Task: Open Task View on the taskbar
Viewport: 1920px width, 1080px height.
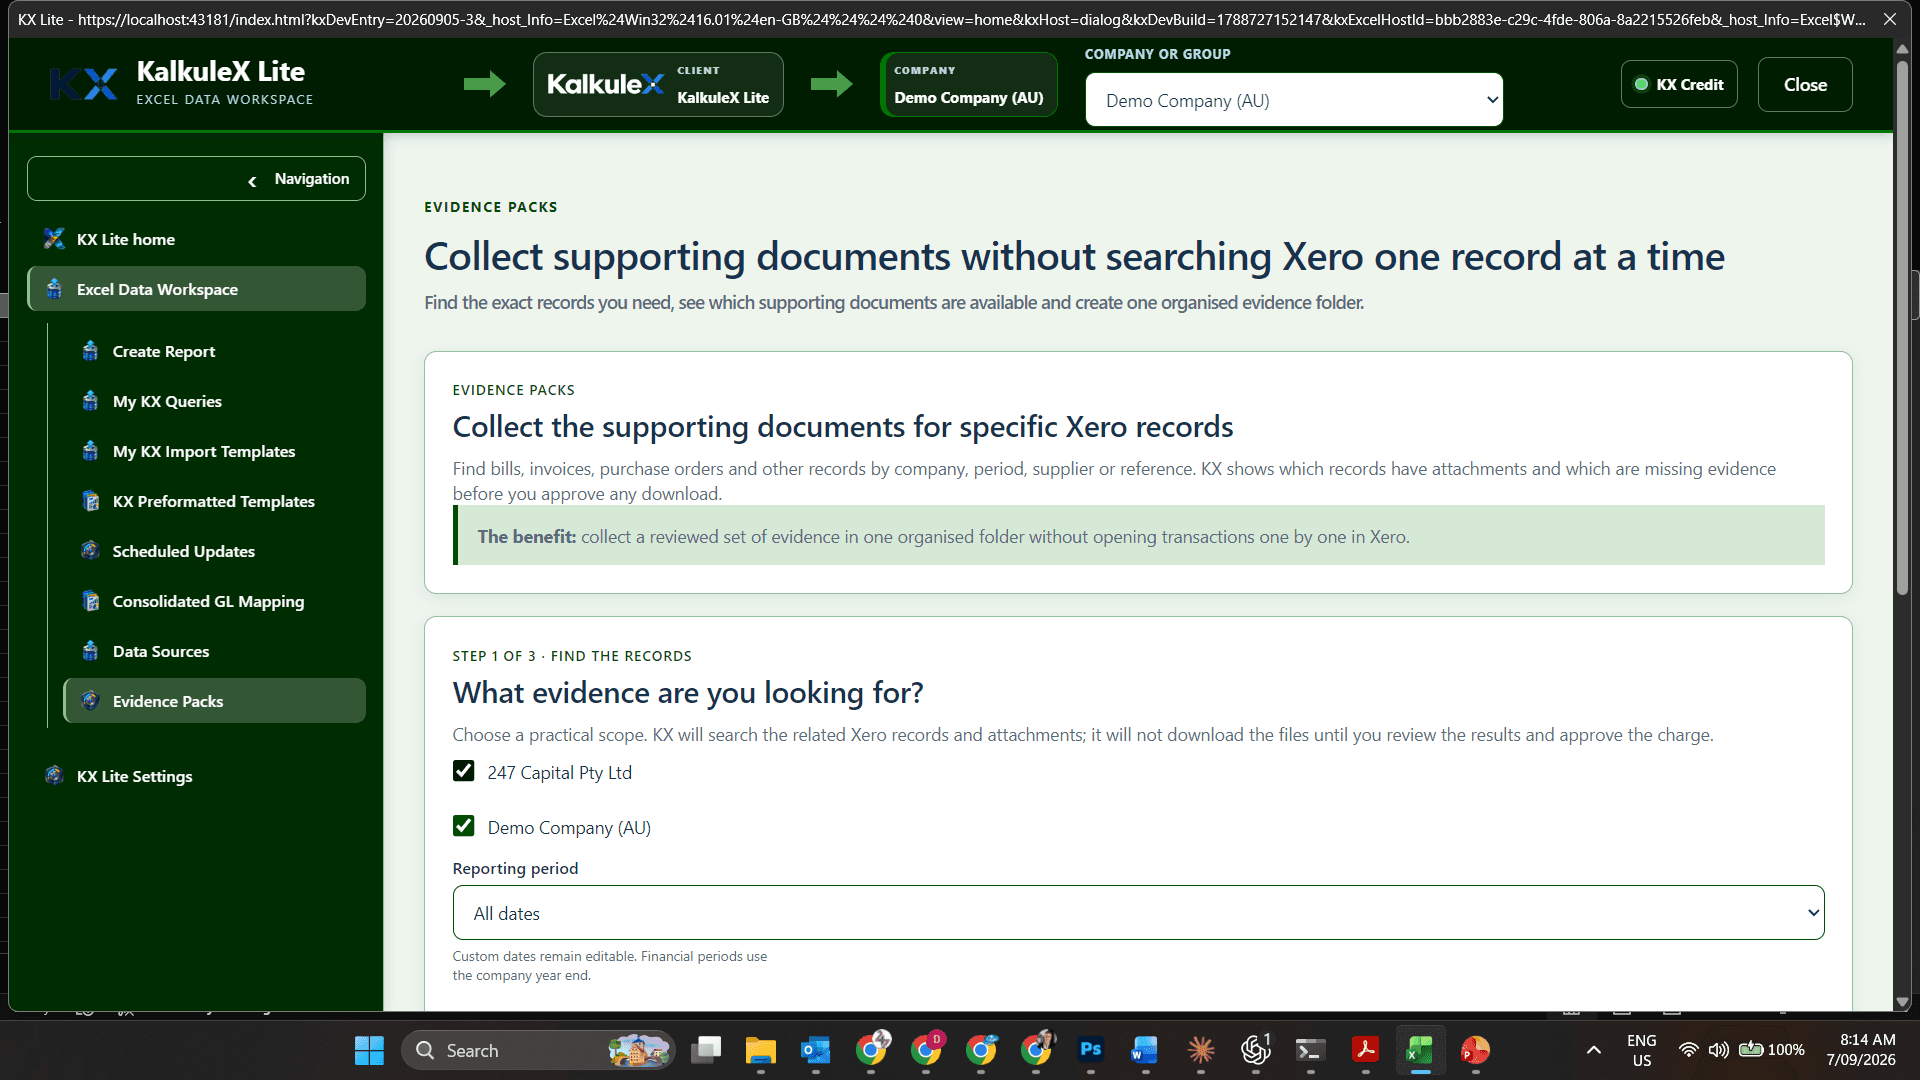Action: pos(706,1050)
